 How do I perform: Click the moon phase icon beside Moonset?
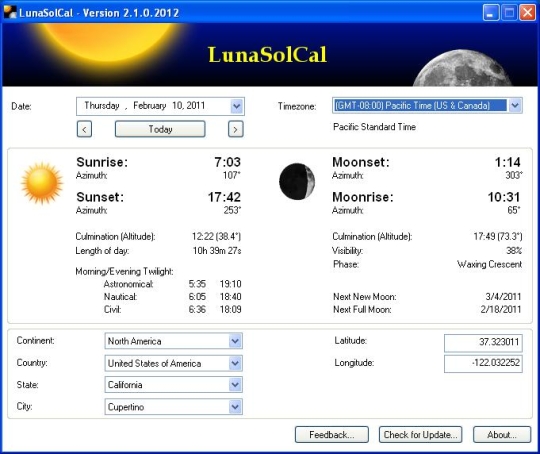(297, 181)
